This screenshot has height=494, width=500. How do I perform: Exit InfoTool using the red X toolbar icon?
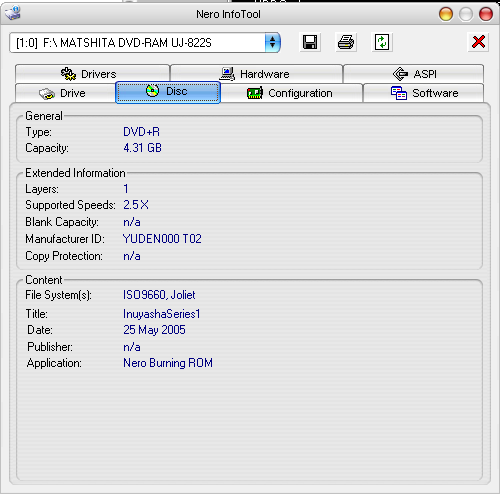coord(478,42)
